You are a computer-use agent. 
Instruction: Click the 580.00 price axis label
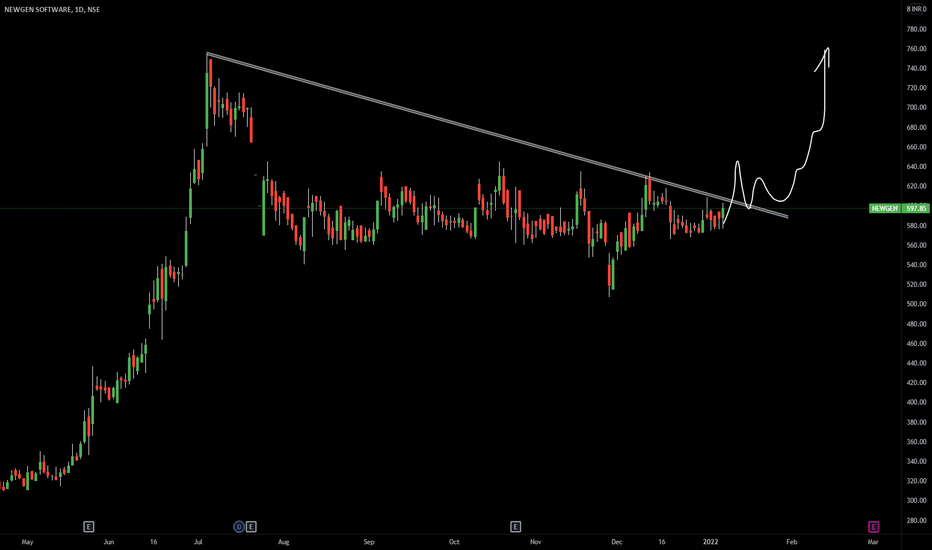coord(917,225)
